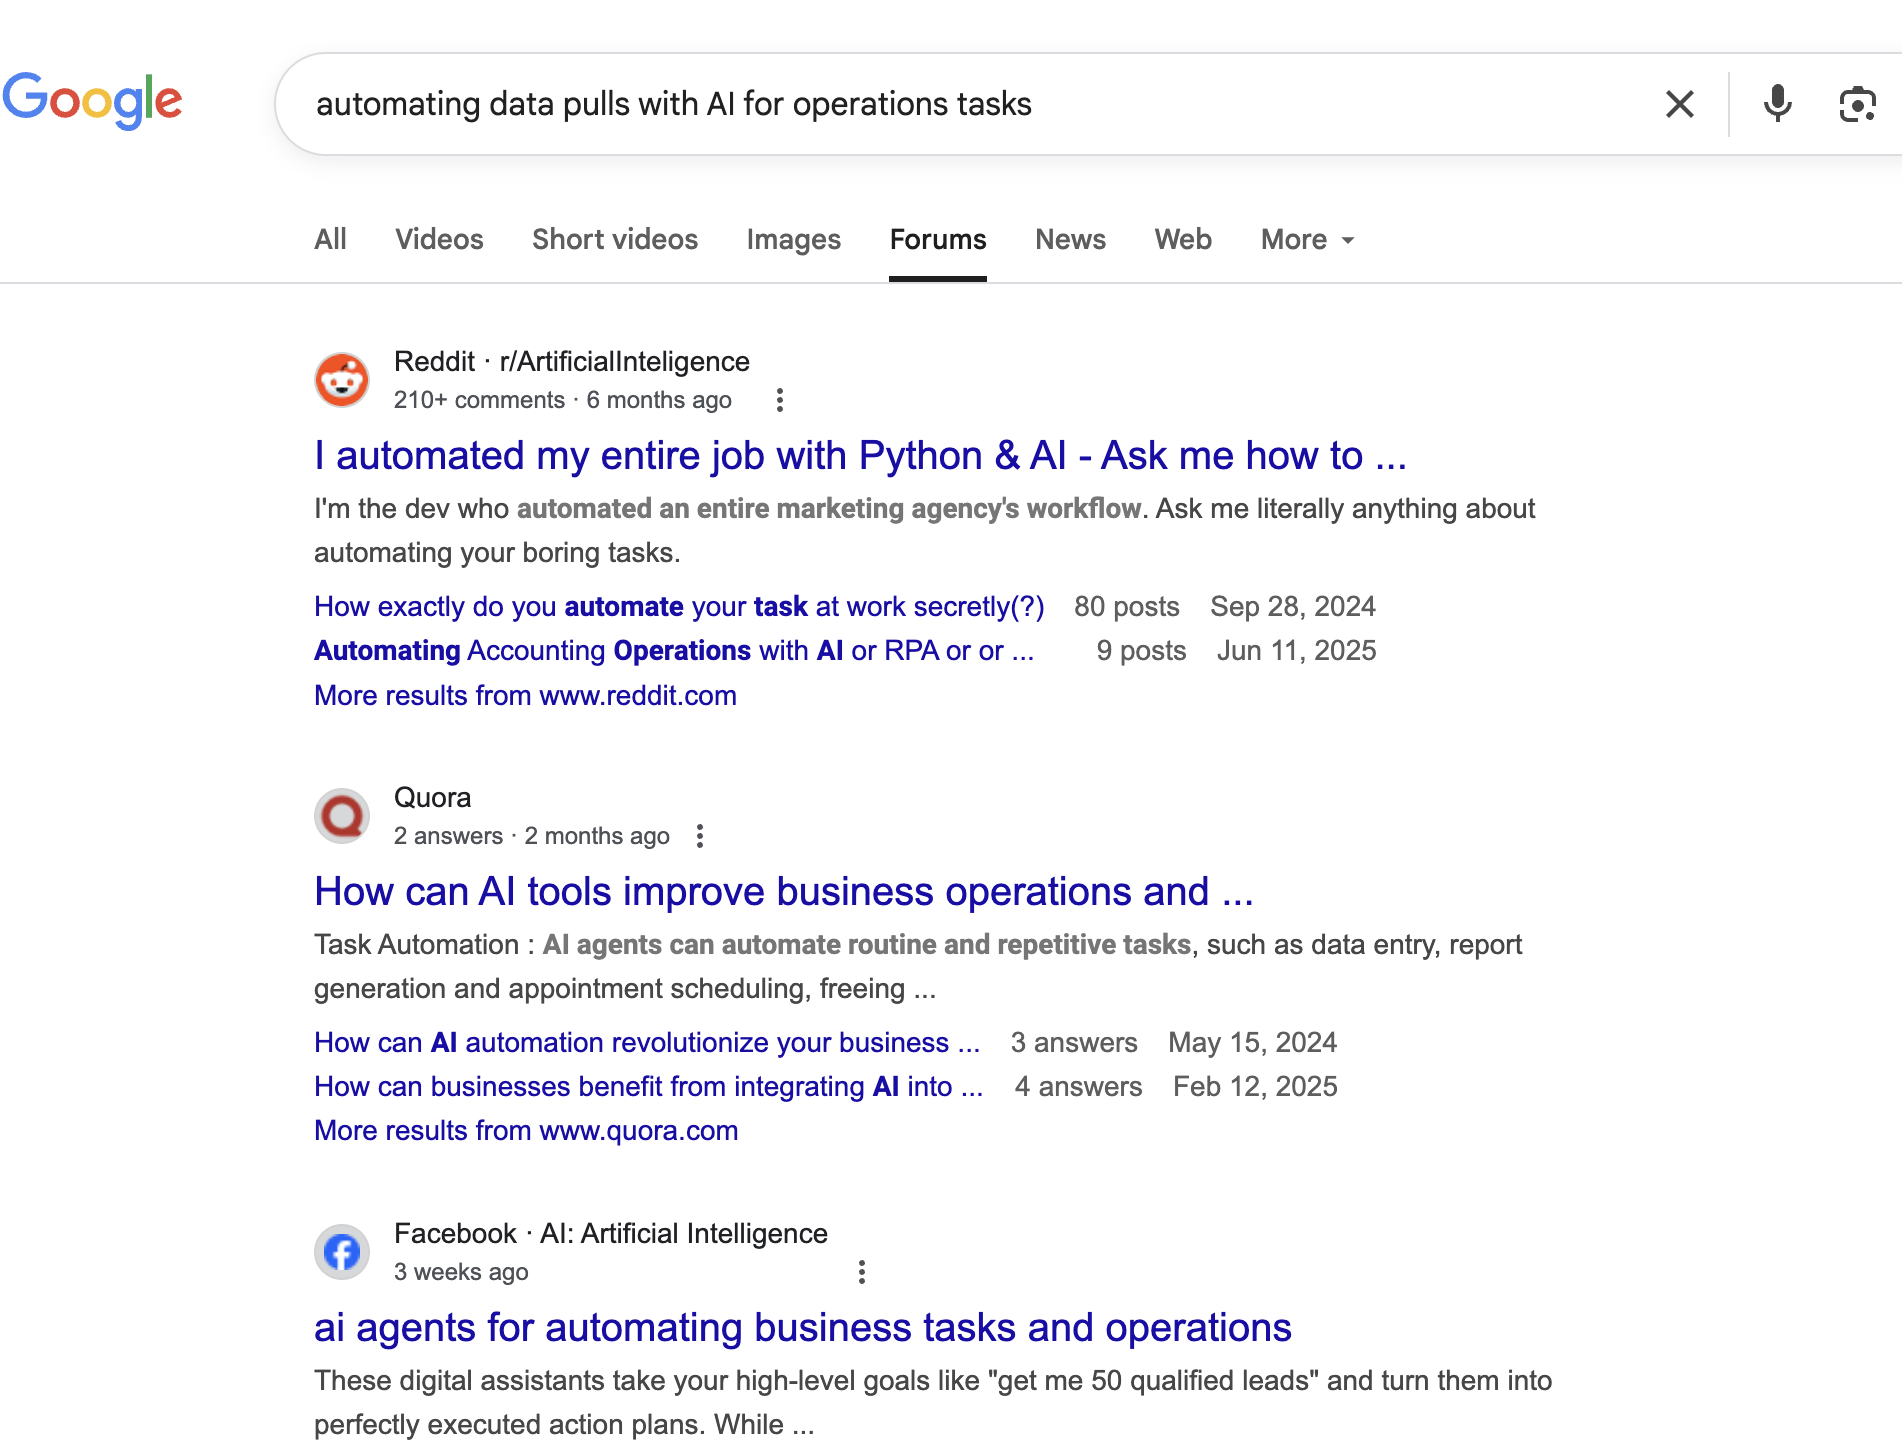Expand the More search filters dropdown
Viewport: 1902px width, 1440px height.
[x=1307, y=240]
